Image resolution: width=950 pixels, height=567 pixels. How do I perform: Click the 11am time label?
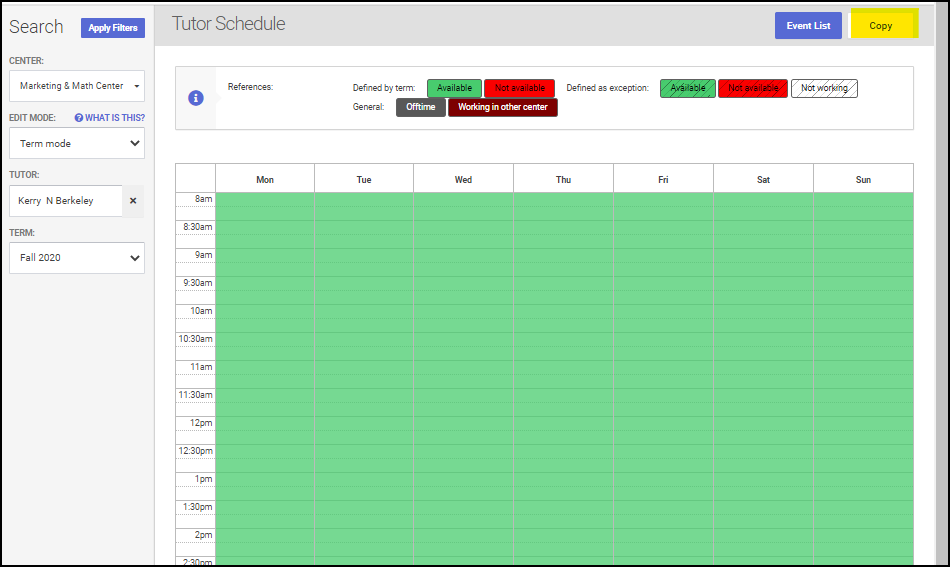(201, 366)
